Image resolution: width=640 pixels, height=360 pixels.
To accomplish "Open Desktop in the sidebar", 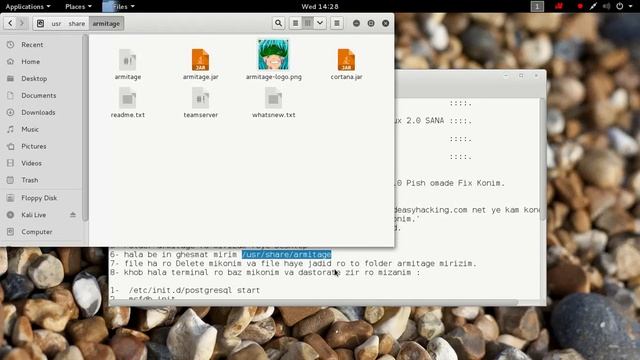I will pyautogui.click(x=42, y=78).
